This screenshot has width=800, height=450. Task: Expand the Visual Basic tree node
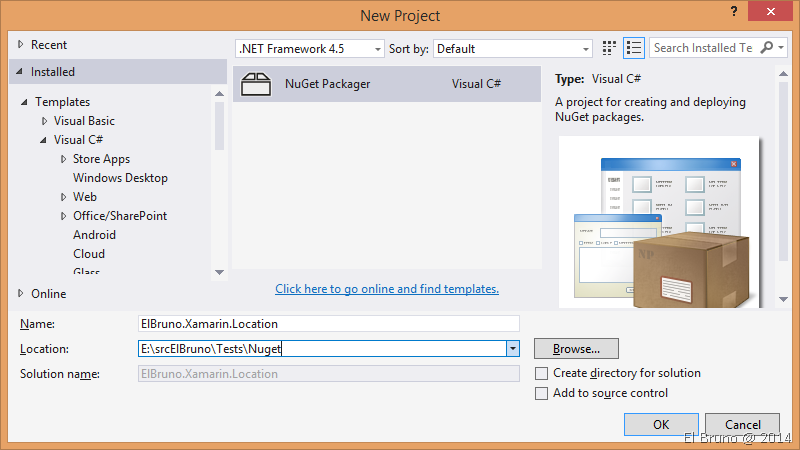pyautogui.click(x=44, y=121)
